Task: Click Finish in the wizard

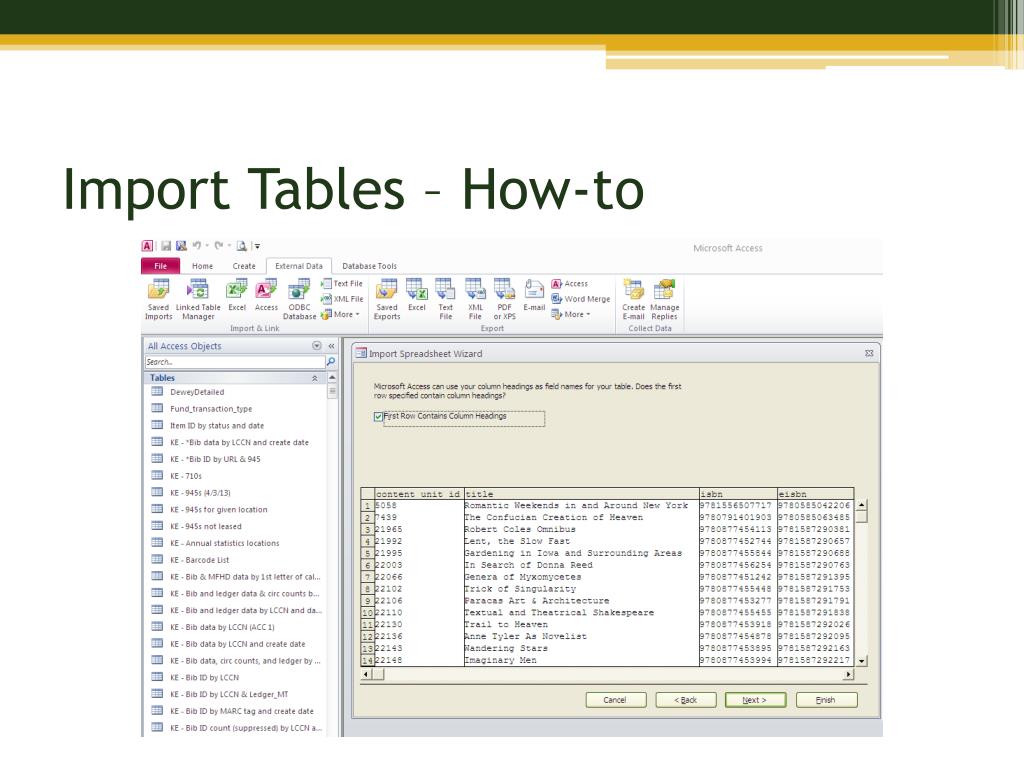Action: click(826, 700)
